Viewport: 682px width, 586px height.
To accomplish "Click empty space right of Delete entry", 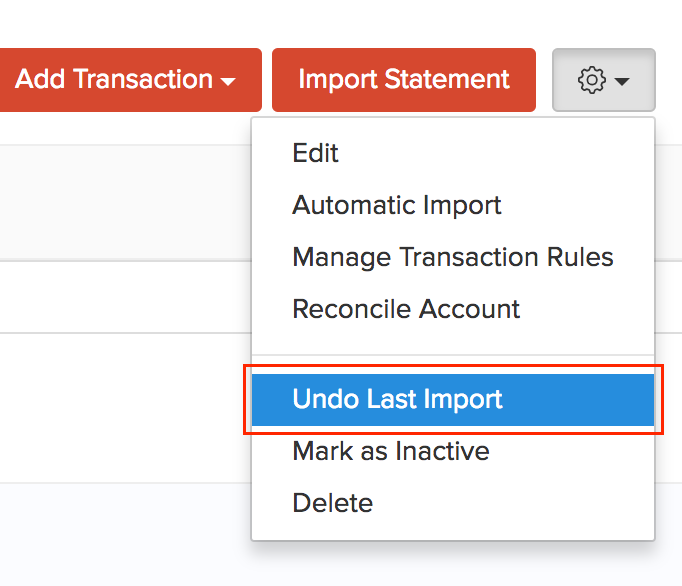I will point(520,503).
